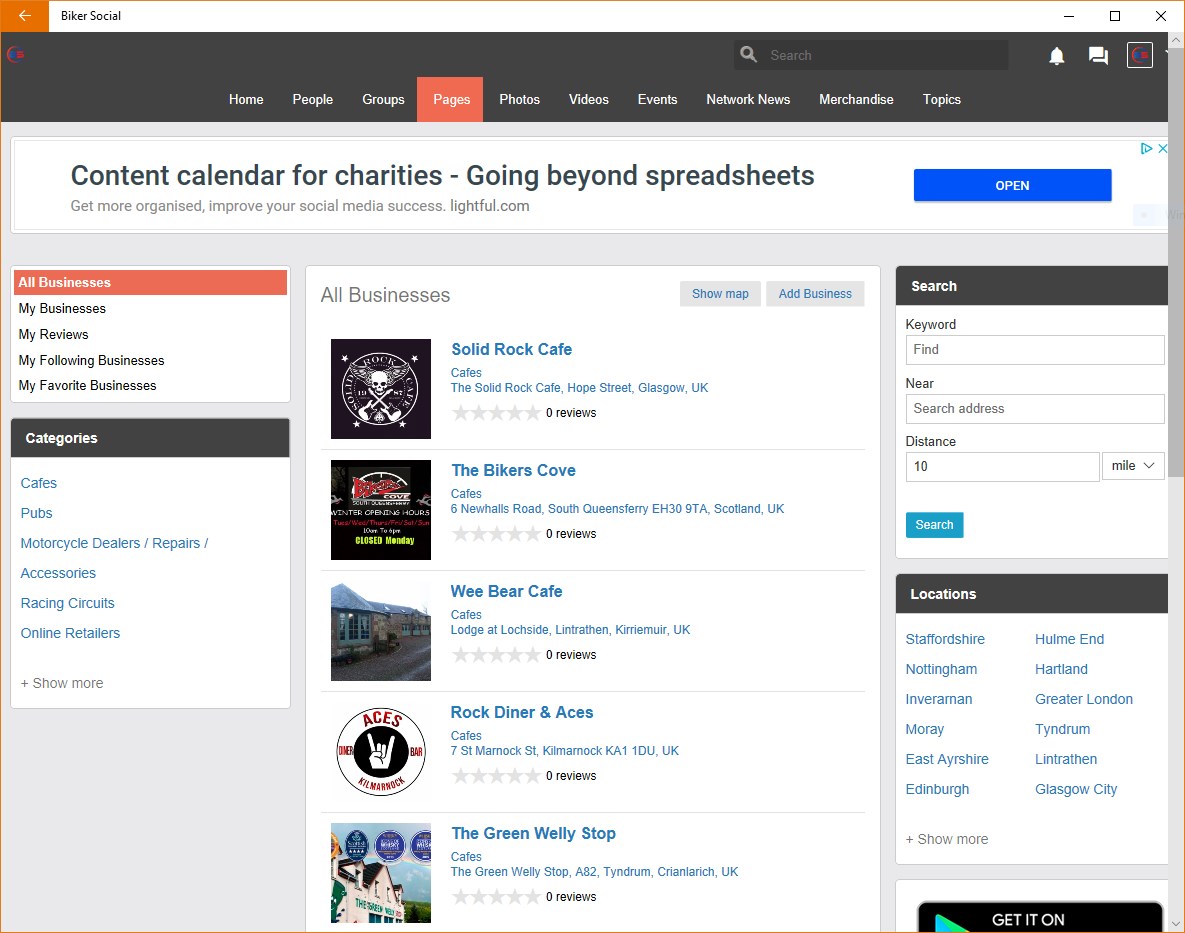Open the messages chat icon
The image size is (1185, 933).
point(1098,56)
